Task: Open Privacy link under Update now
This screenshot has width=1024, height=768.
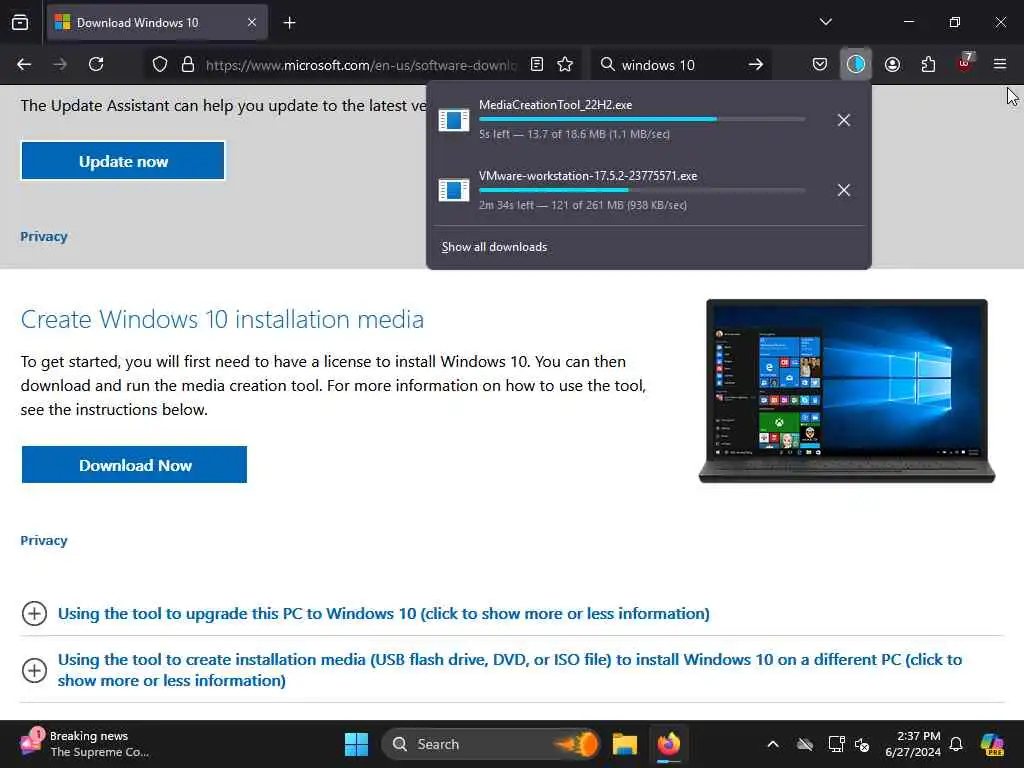Action: (x=44, y=236)
